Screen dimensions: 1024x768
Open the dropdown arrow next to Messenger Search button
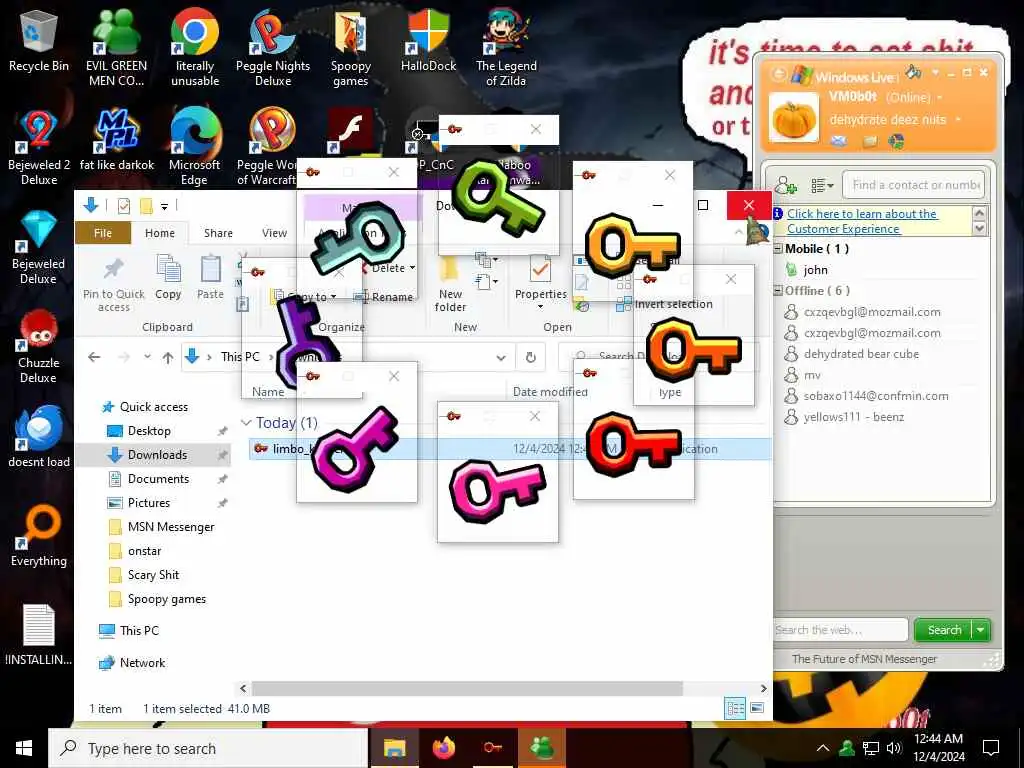point(980,630)
